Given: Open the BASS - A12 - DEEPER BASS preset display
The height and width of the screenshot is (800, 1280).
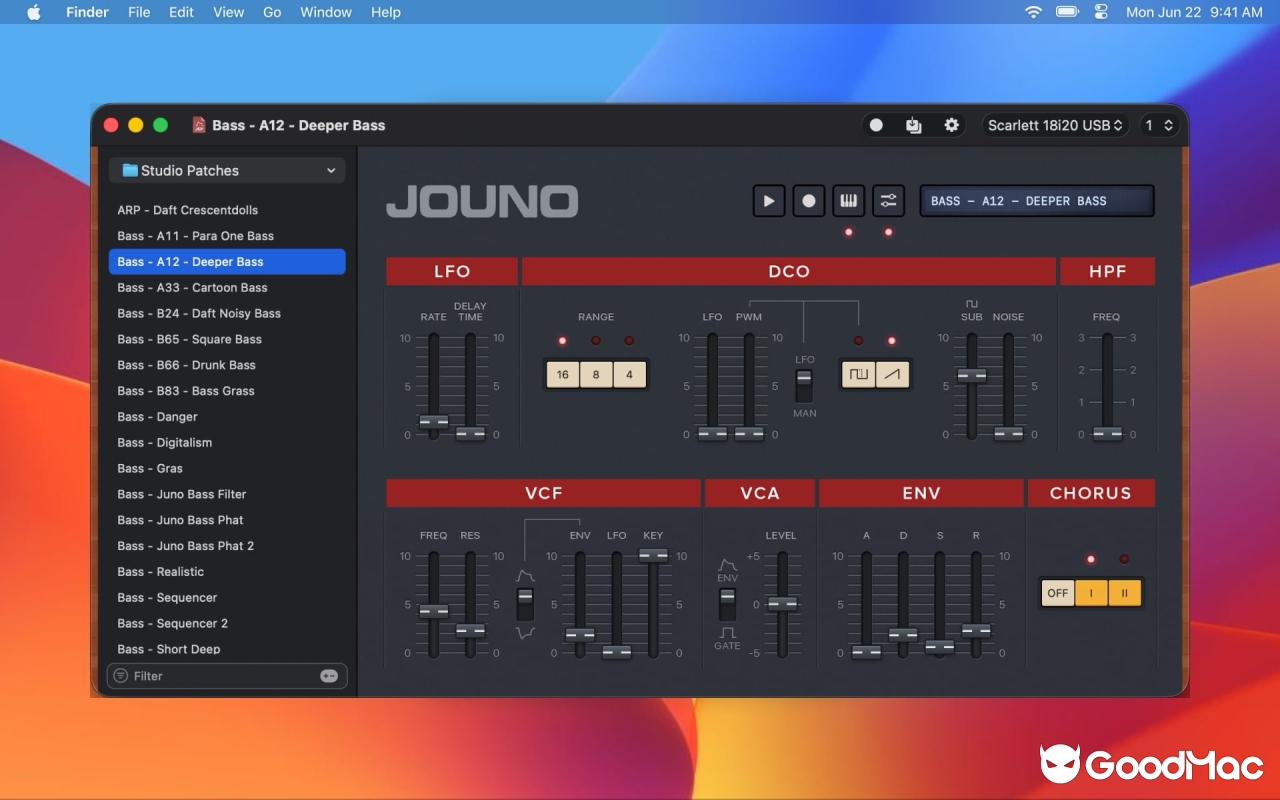Looking at the screenshot, I should (1037, 201).
